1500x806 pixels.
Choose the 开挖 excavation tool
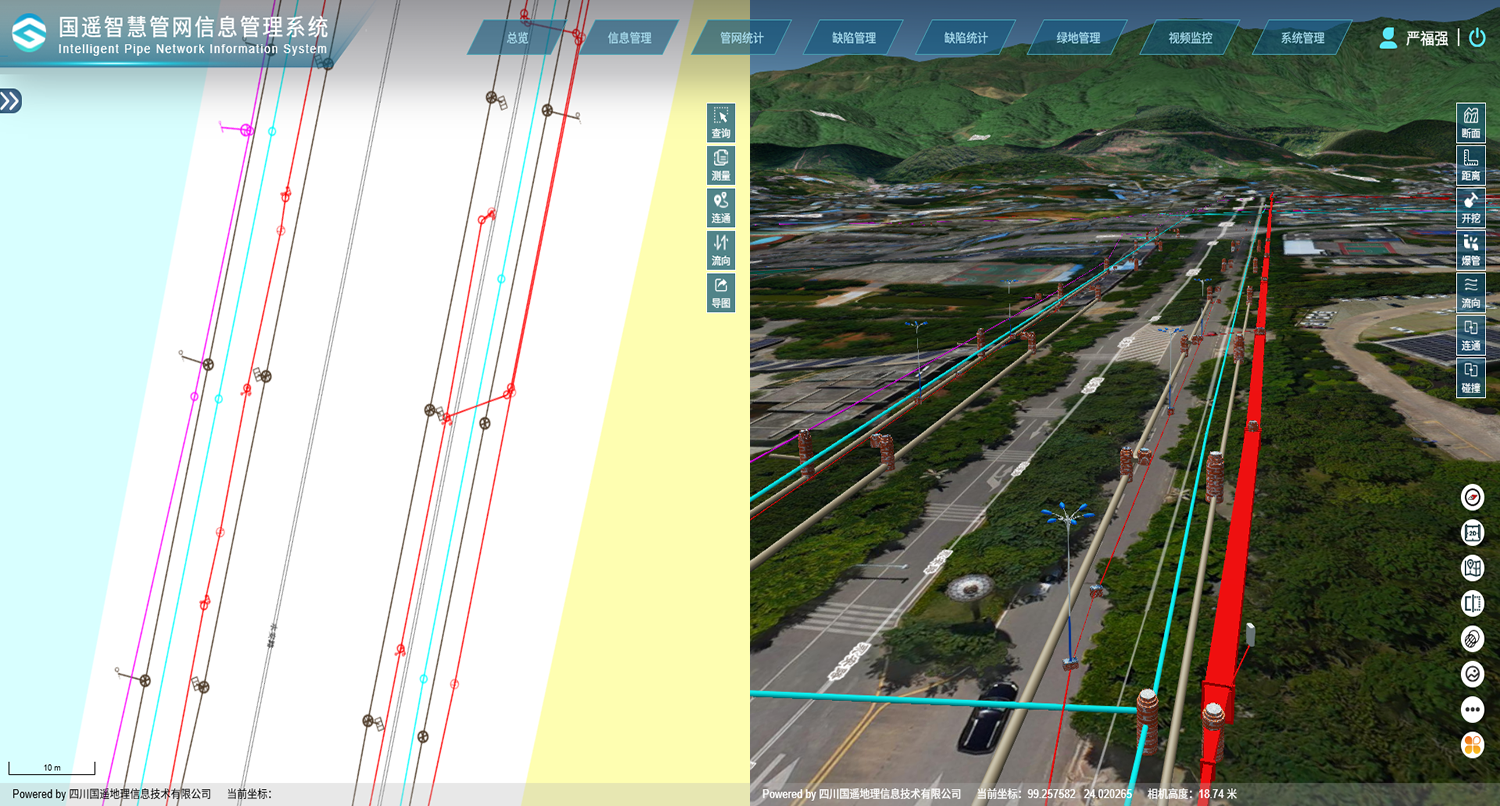[x=1470, y=208]
